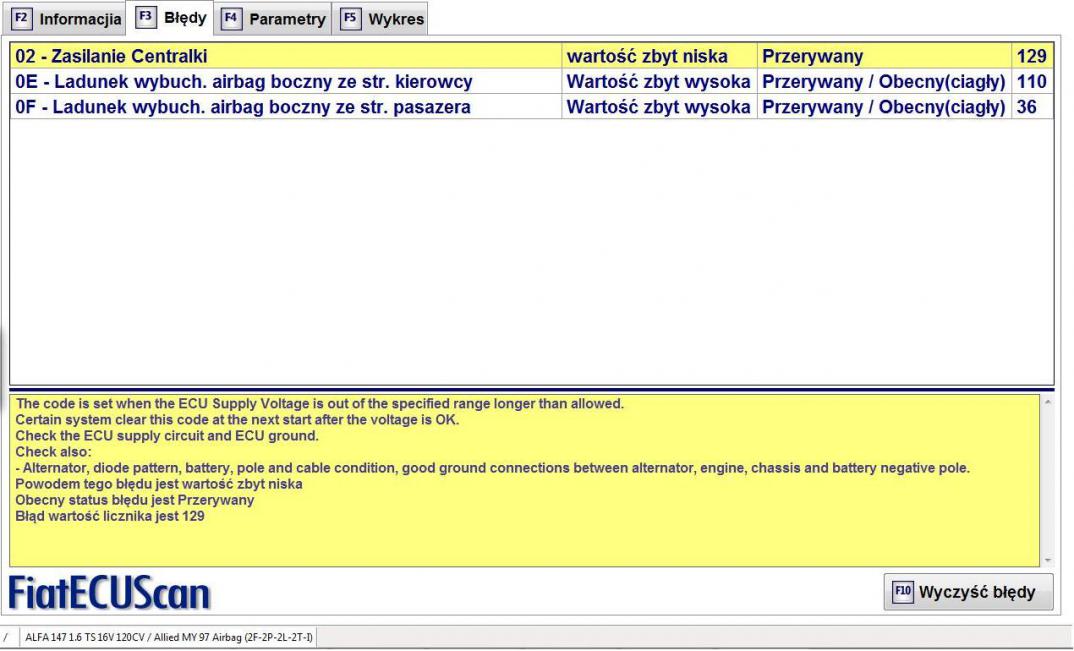The image size is (1074, 651).
Task: Click the F3 key icon
Action: coord(145,17)
